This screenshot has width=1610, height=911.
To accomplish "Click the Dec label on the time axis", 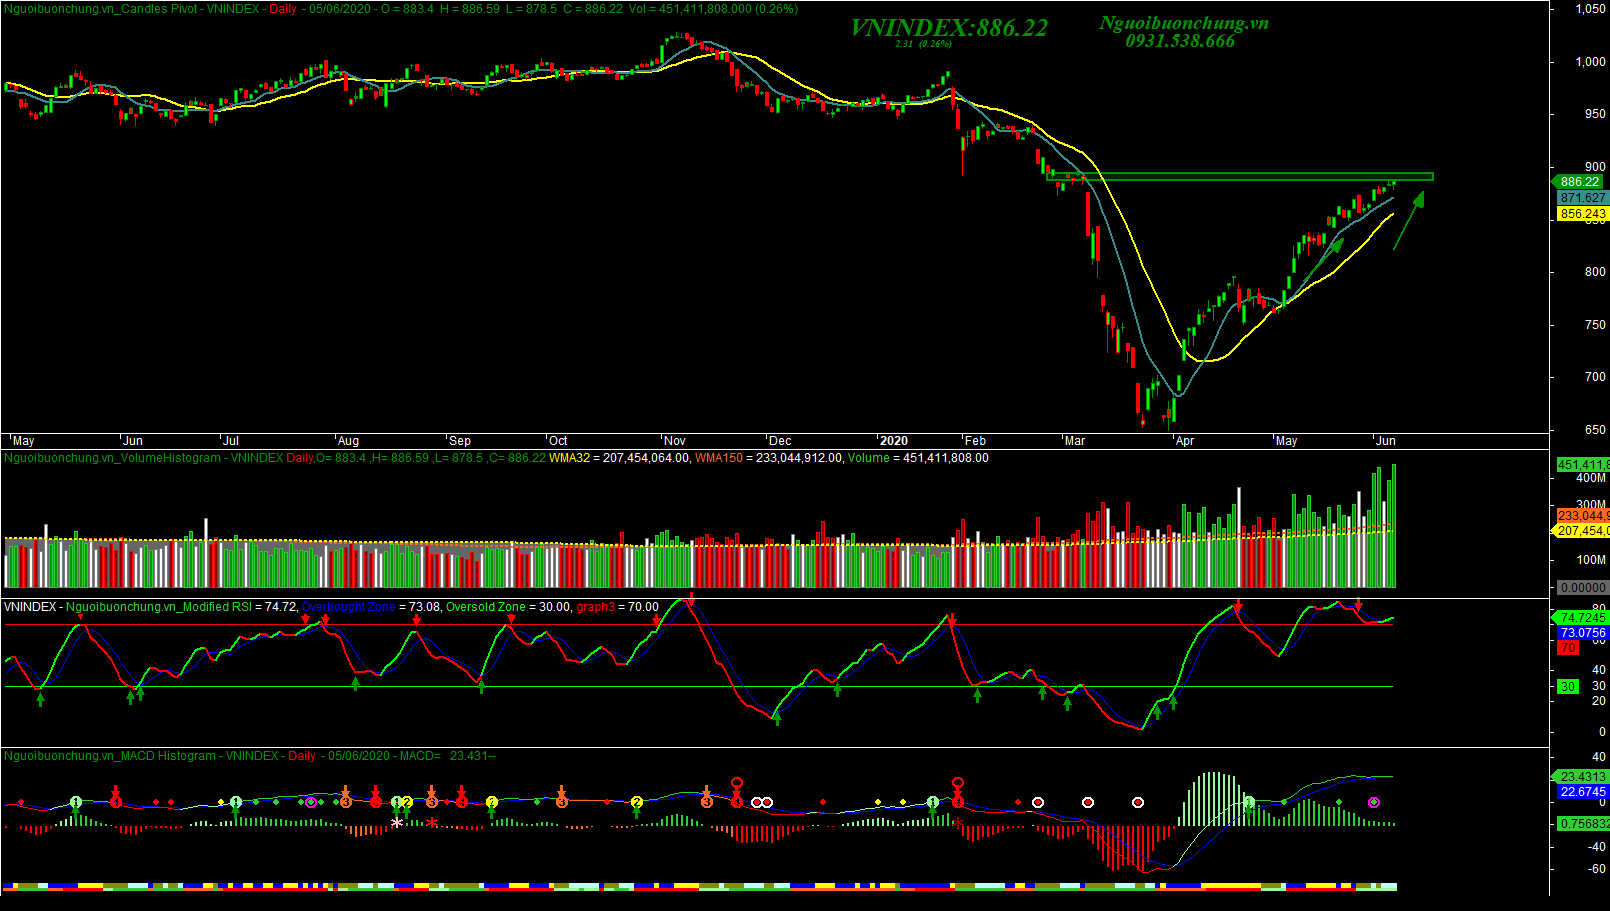I will pyautogui.click(x=780, y=441).
